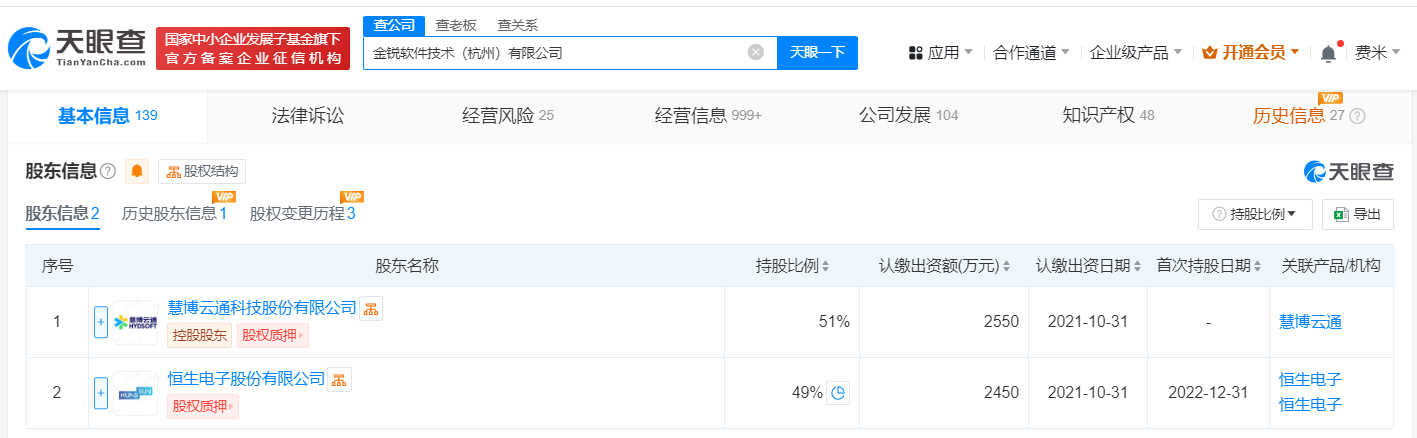The height and width of the screenshot is (438, 1417).
Task: Open equity structure icon next to 慧博云通科技股份有限公司
Action: pos(371,308)
